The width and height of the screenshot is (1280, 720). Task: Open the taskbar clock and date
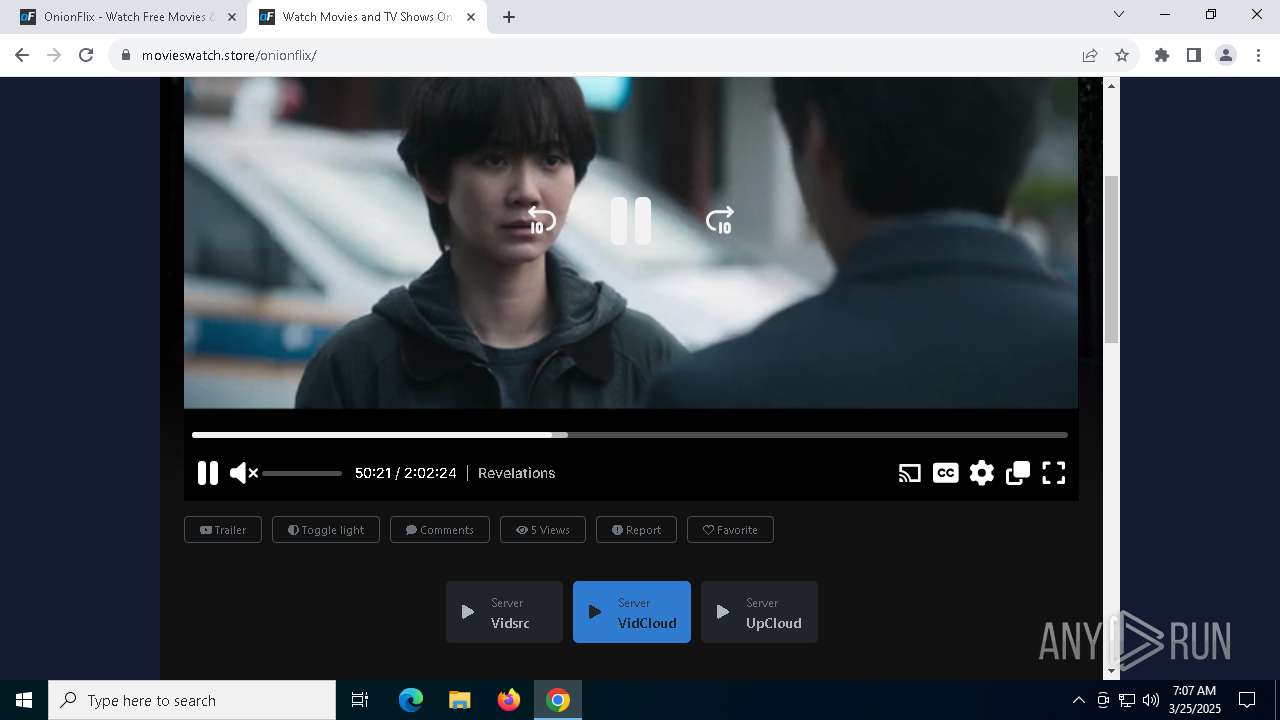click(1195, 700)
